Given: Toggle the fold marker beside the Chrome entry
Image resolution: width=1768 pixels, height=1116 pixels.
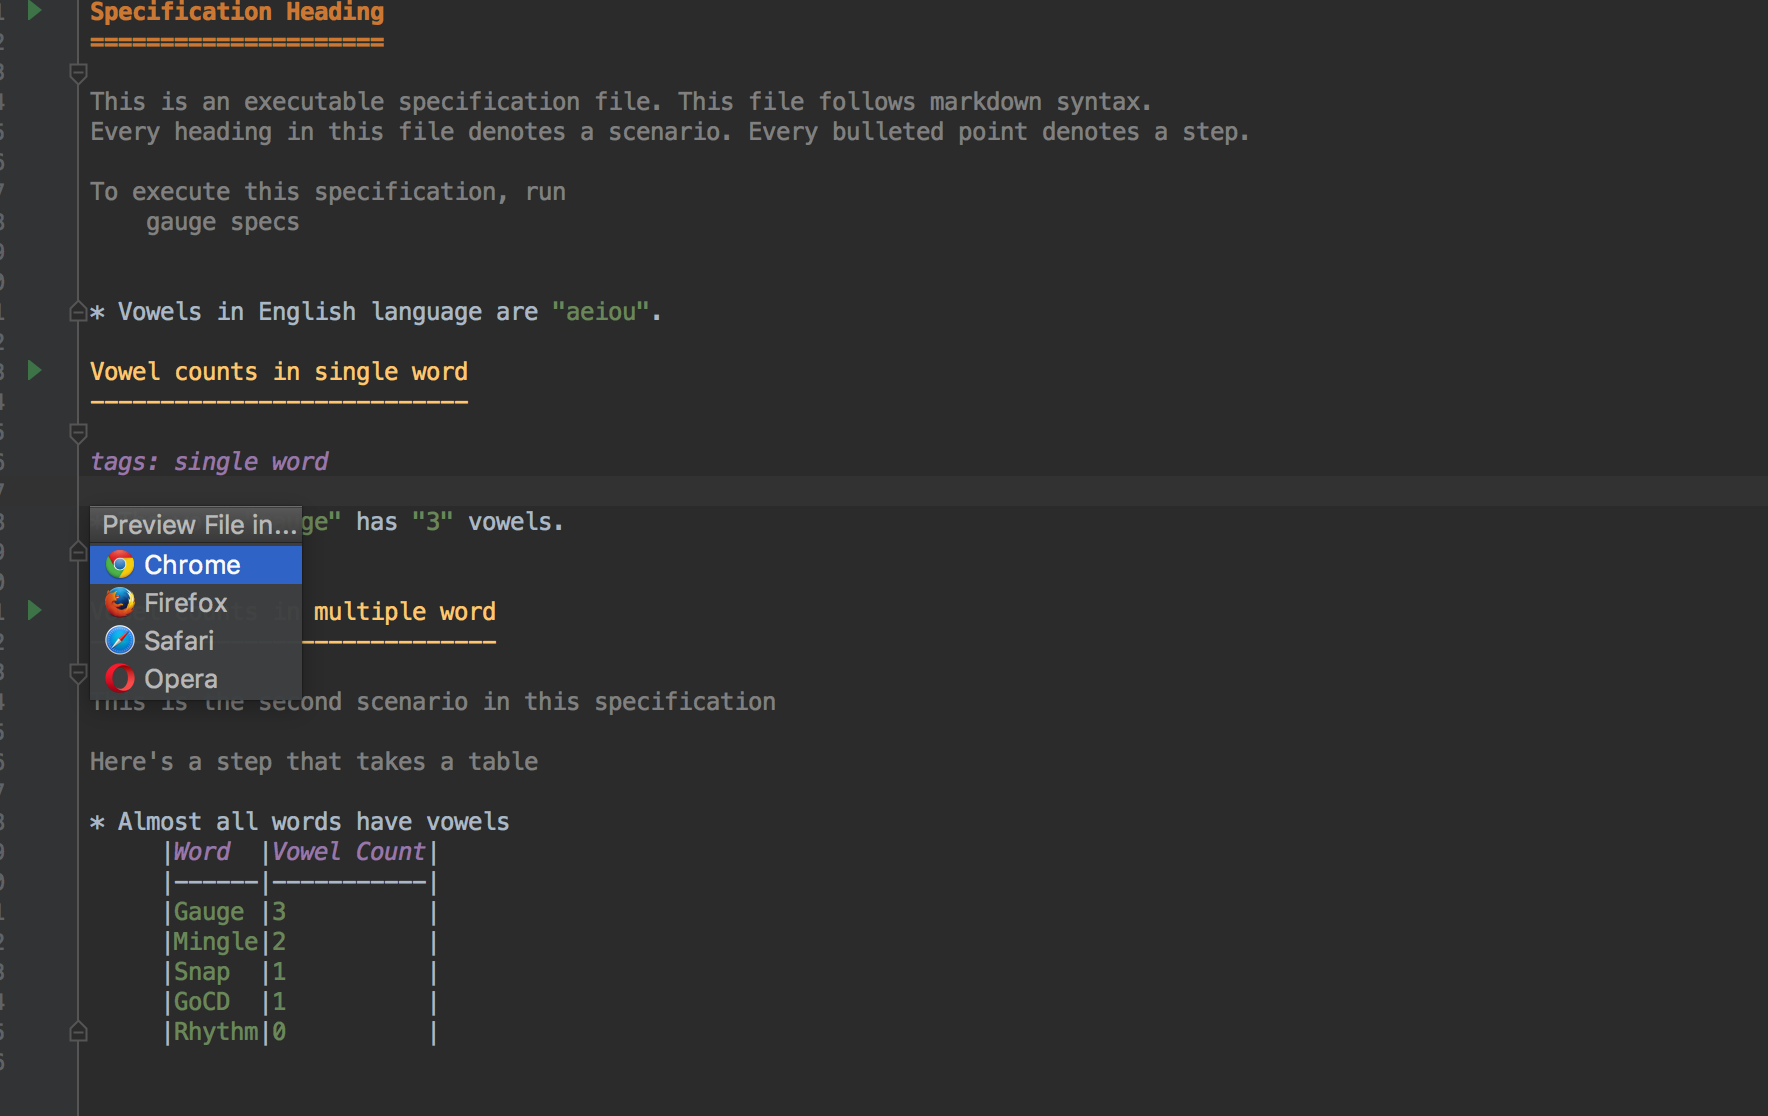Looking at the screenshot, I should [78, 552].
